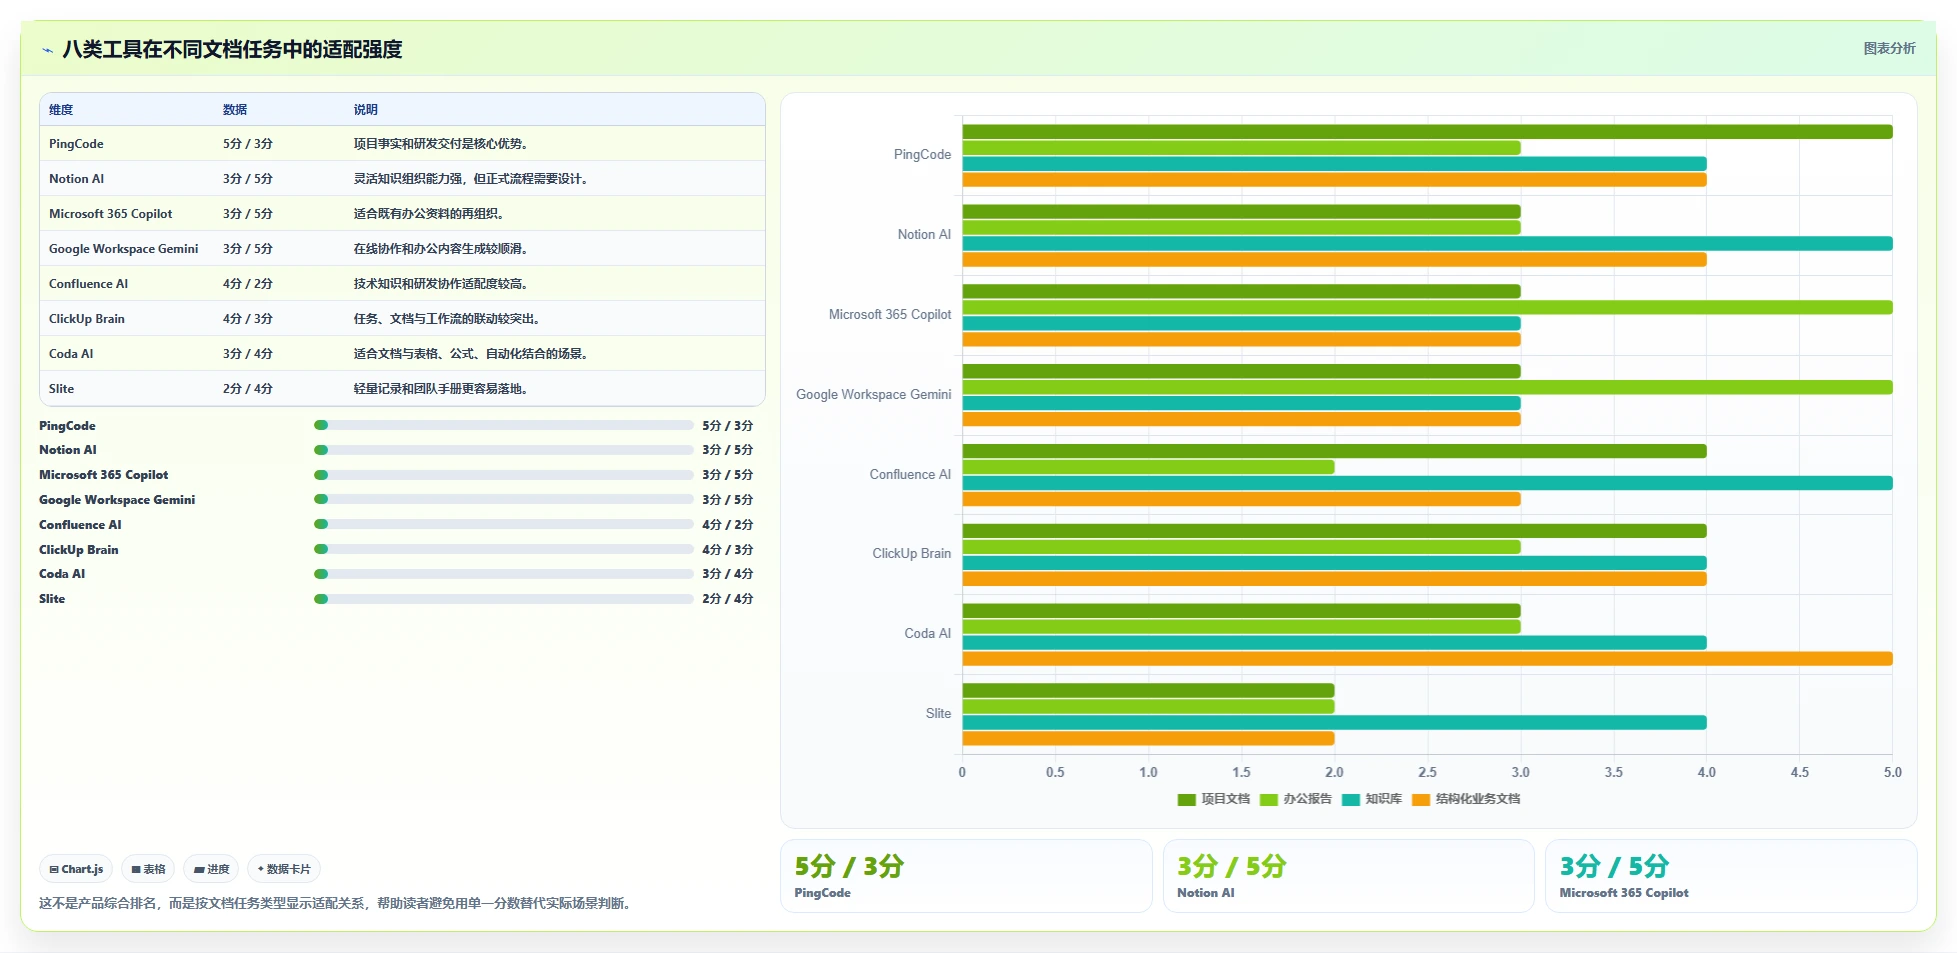This screenshot has height=953, width=1957.
Task: Click the "ClickUp Brain" y-axis label on the chart
Action: click(912, 554)
